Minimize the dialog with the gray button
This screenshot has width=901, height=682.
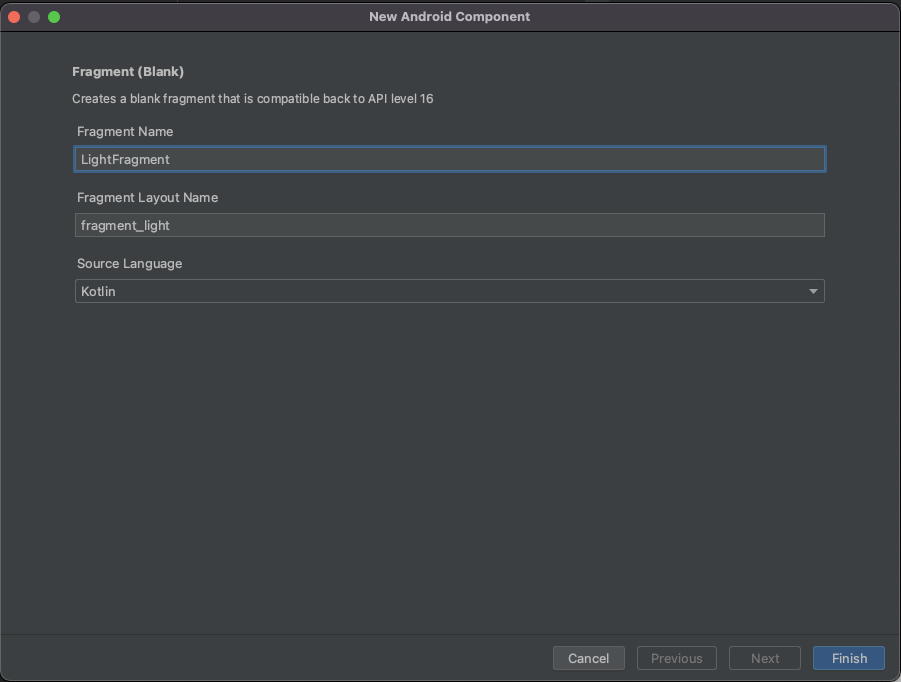tap(34, 17)
